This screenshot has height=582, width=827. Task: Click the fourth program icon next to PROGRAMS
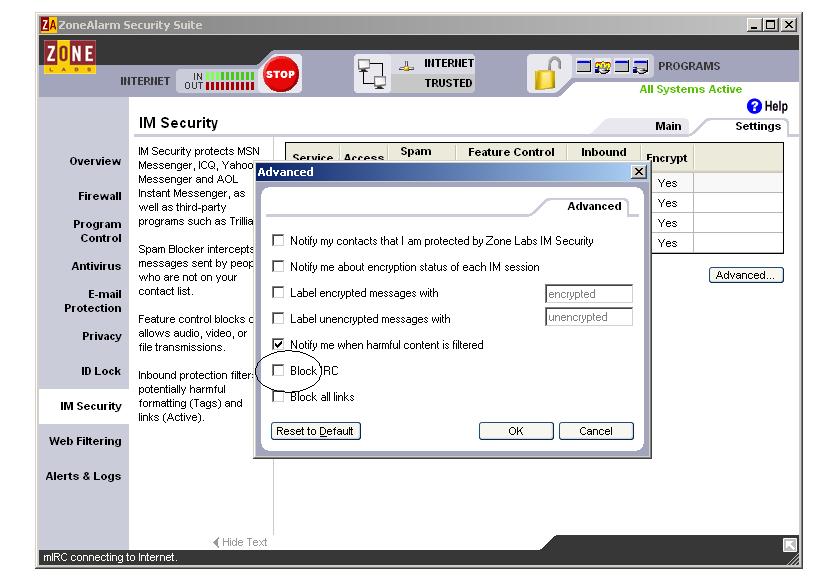[640, 66]
